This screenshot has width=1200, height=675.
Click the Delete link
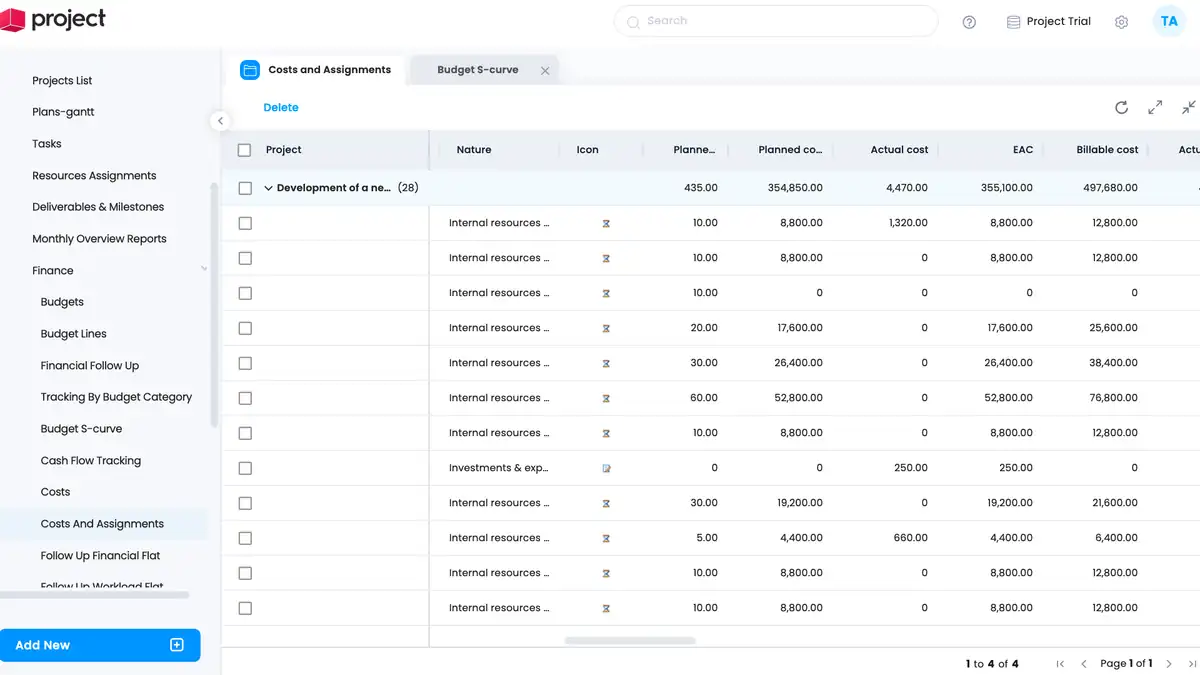point(281,108)
